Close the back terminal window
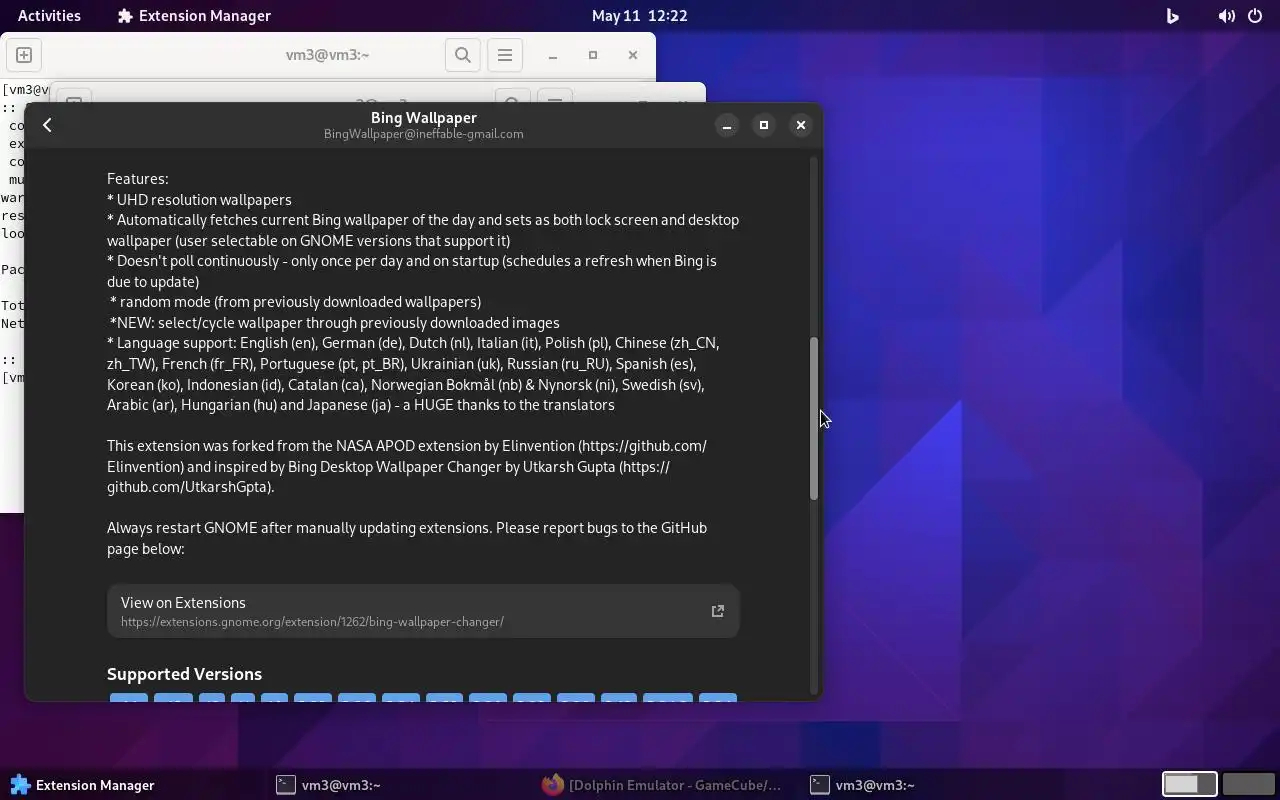1280x800 pixels. click(x=633, y=55)
